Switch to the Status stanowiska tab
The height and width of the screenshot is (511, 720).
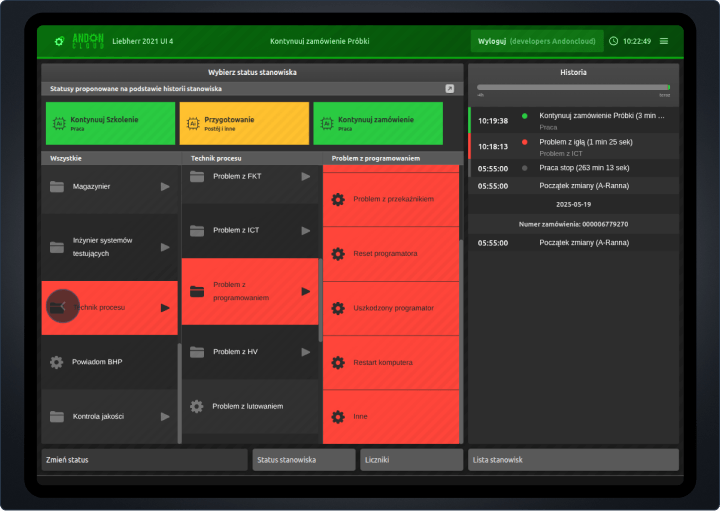pyautogui.click(x=304, y=460)
